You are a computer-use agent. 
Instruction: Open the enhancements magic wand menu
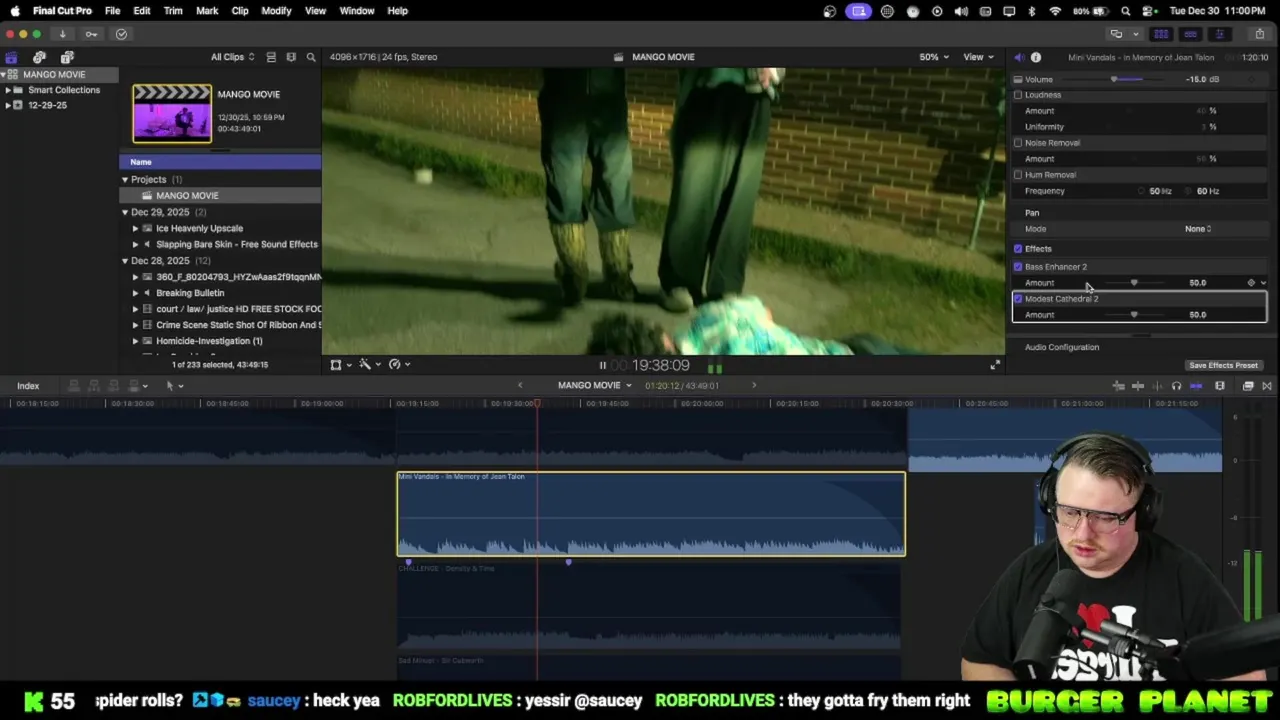[x=369, y=365]
